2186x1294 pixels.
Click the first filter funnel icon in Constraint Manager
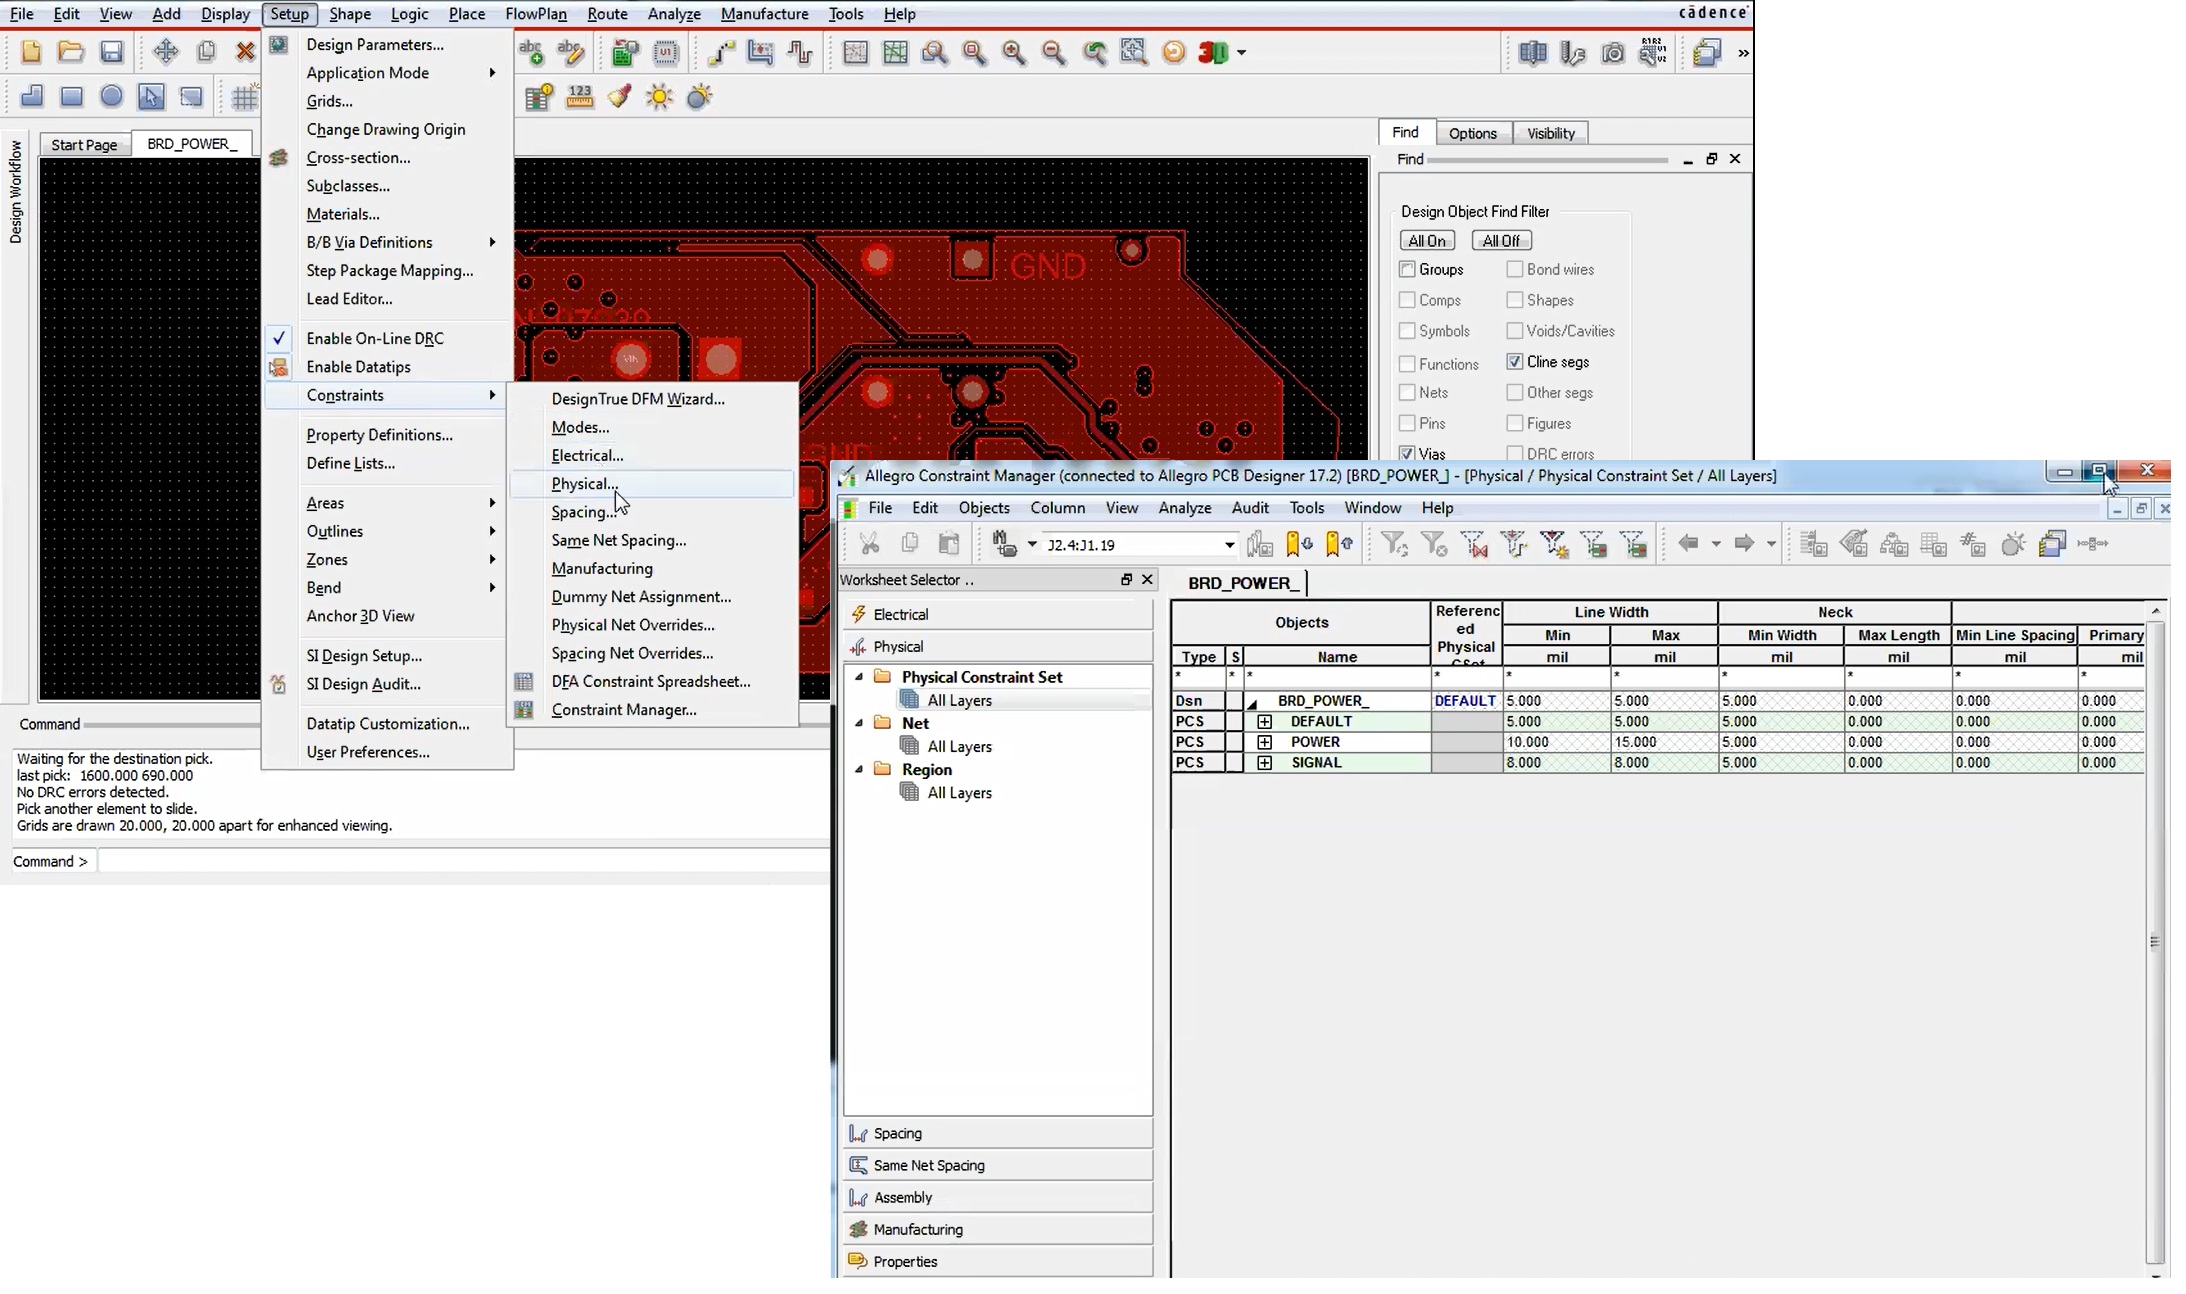pyautogui.click(x=1394, y=544)
